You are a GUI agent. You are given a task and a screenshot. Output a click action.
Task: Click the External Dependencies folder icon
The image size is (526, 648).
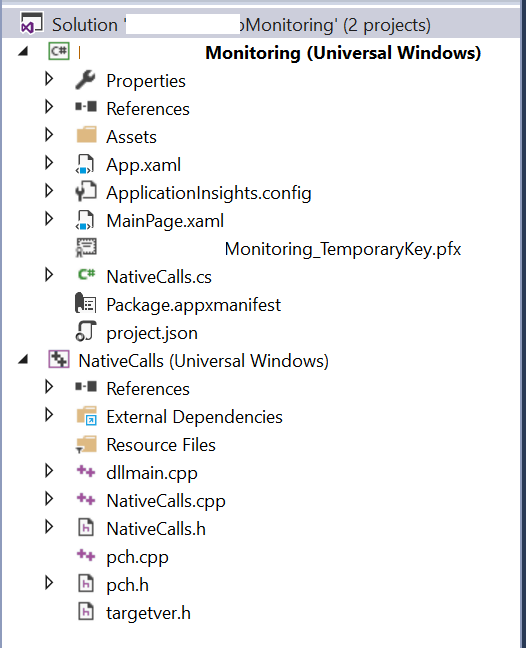(86, 416)
